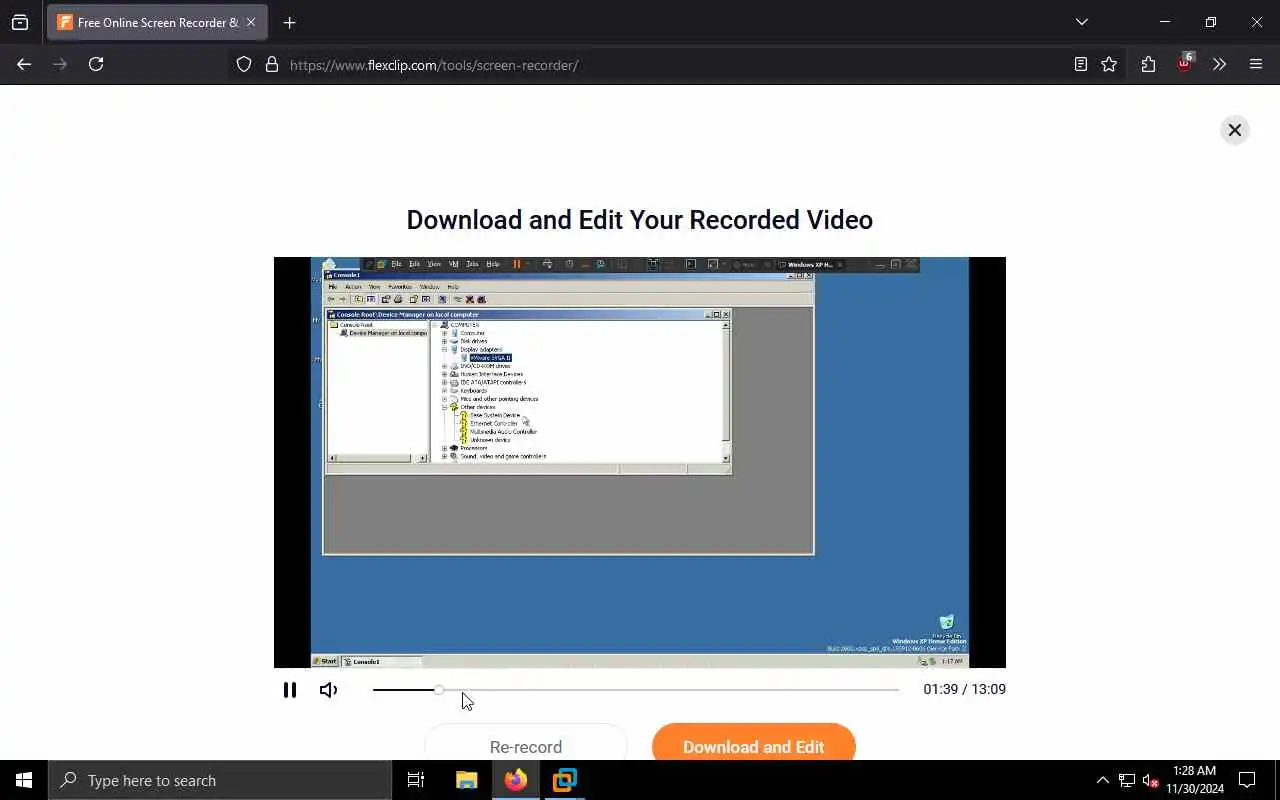Open the Windows Start menu
Image resolution: width=1280 pixels, height=800 pixels.
click(24, 780)
